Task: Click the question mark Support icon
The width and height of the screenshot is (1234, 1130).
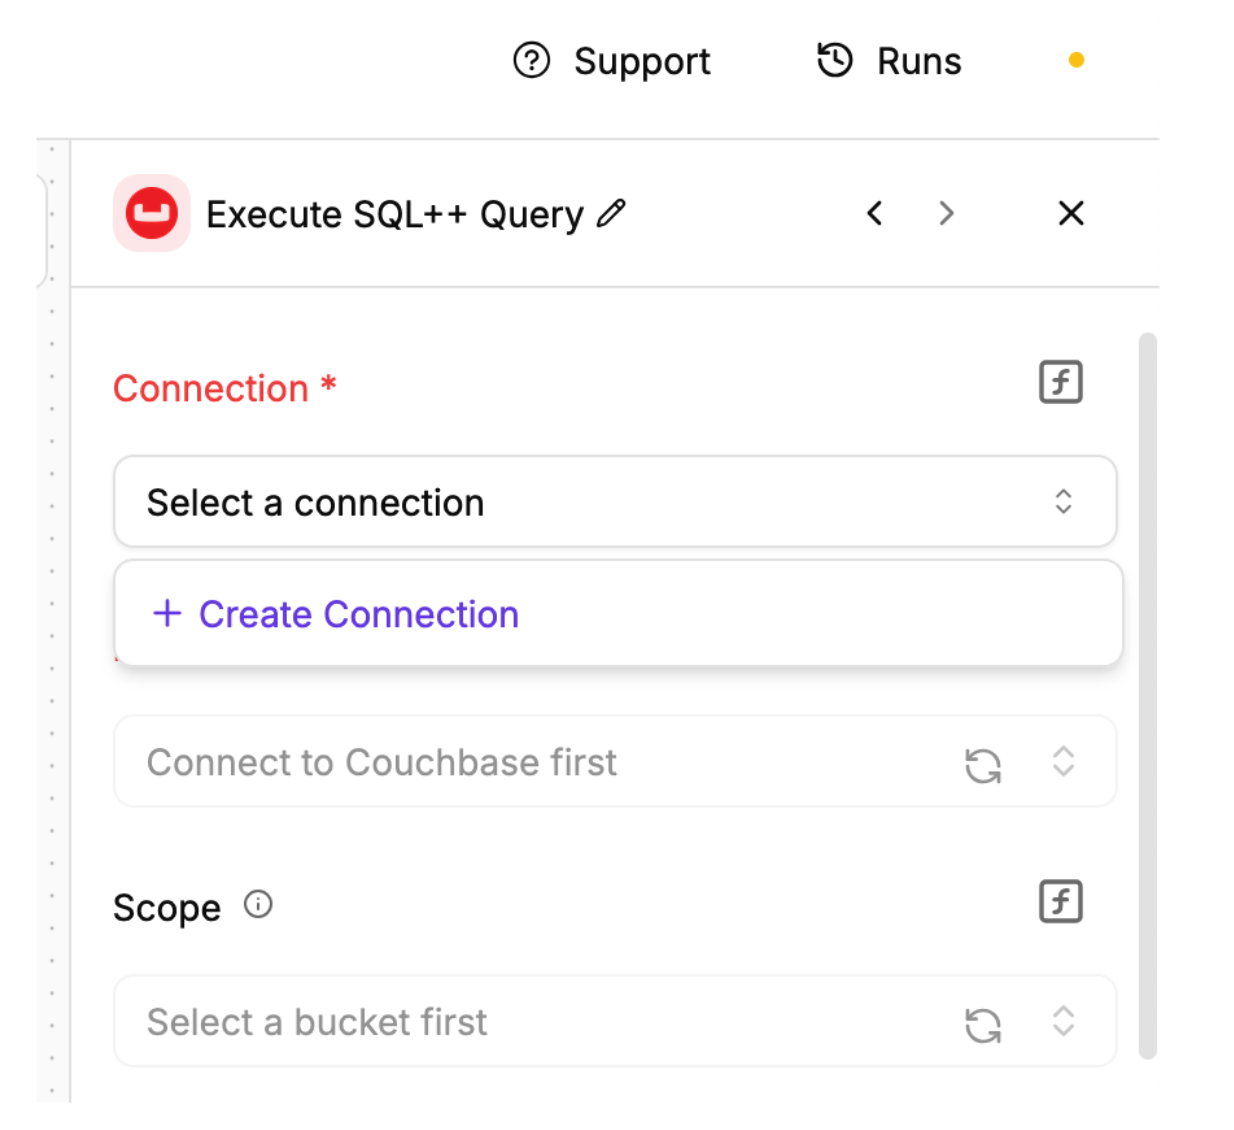Action: [531, 60]
